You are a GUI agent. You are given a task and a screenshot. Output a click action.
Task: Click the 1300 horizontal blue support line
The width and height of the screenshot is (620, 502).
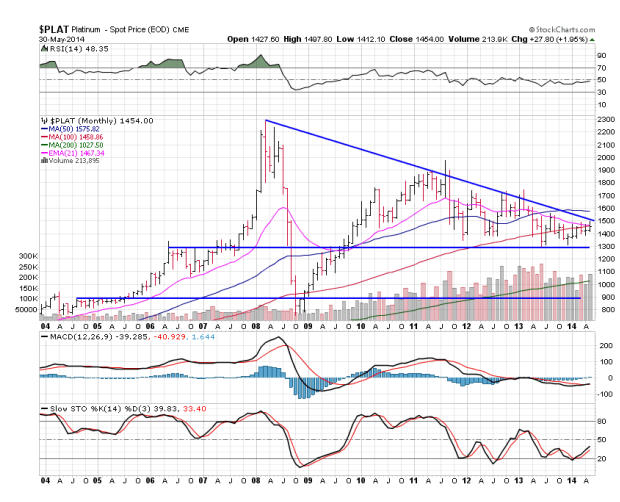(400, 247)
